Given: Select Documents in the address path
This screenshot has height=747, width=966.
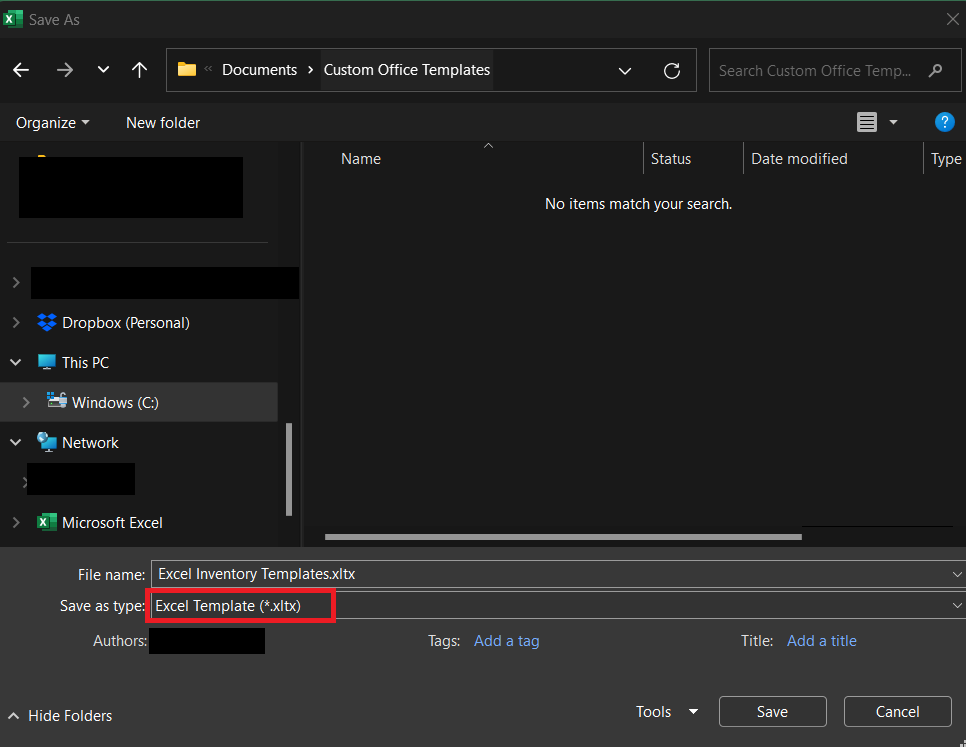Looking at the screenshot, I should point(259,70).
